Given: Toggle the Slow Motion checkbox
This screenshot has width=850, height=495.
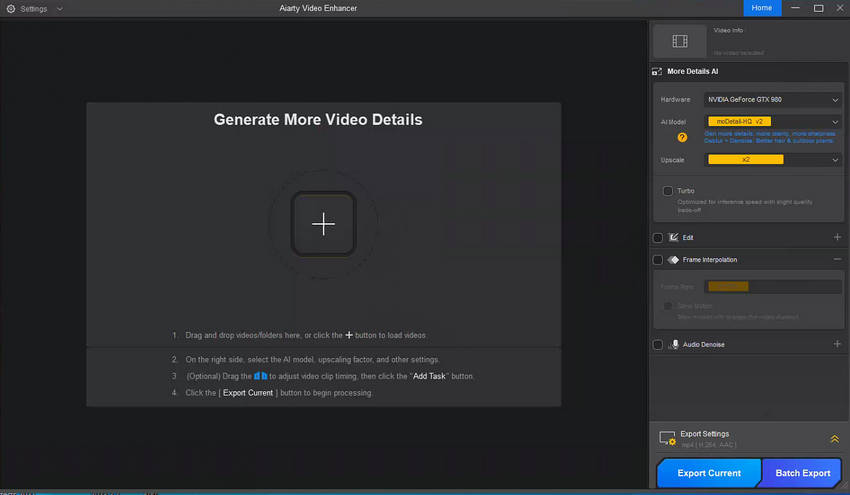Looking at the screenshot, I should pyautogui.click(x=668, y=306).
